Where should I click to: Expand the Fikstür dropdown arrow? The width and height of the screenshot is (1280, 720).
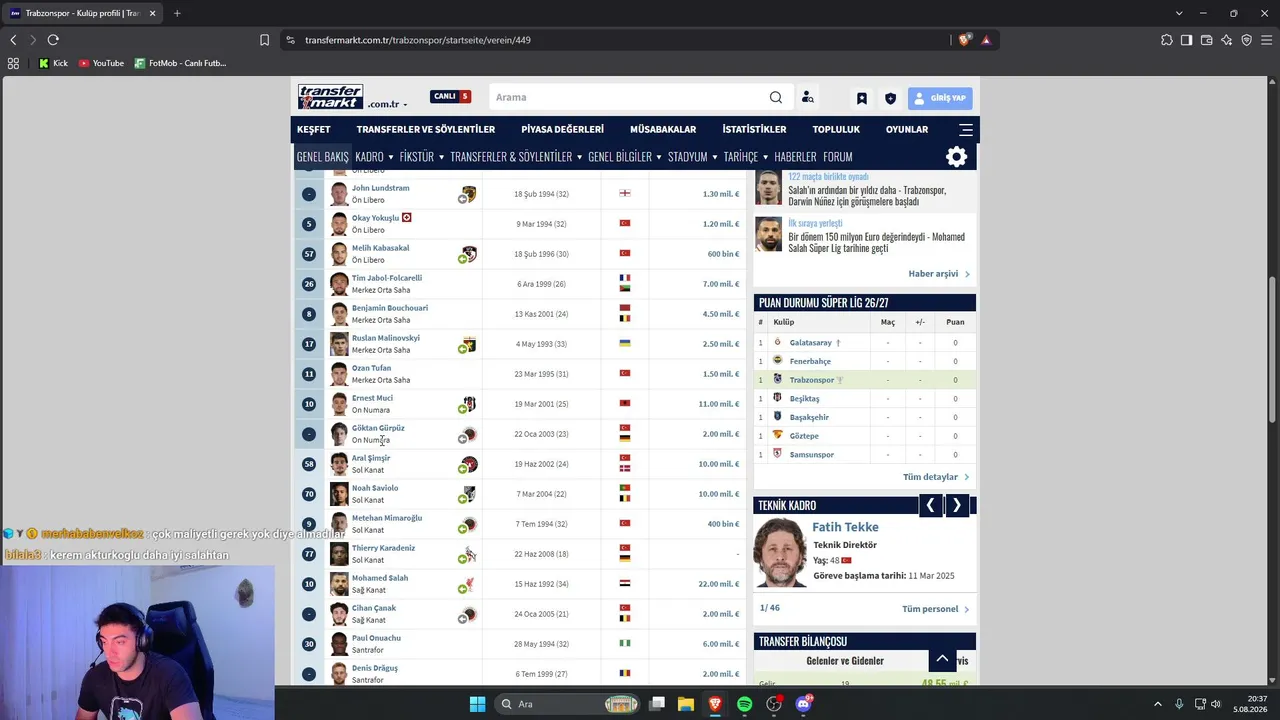click(441, 157)
